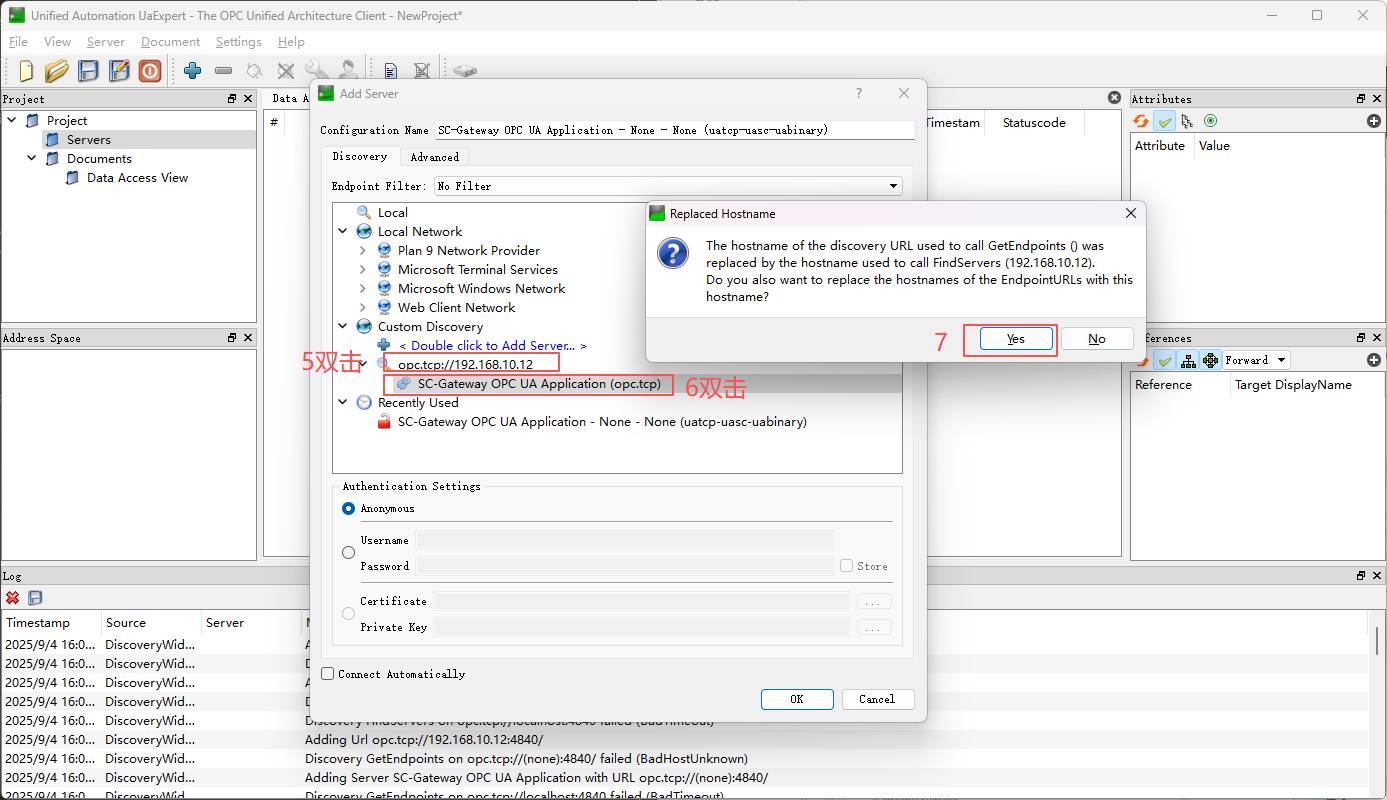Click the orange refresh icon in Attributes panel

click(1141, 121)
